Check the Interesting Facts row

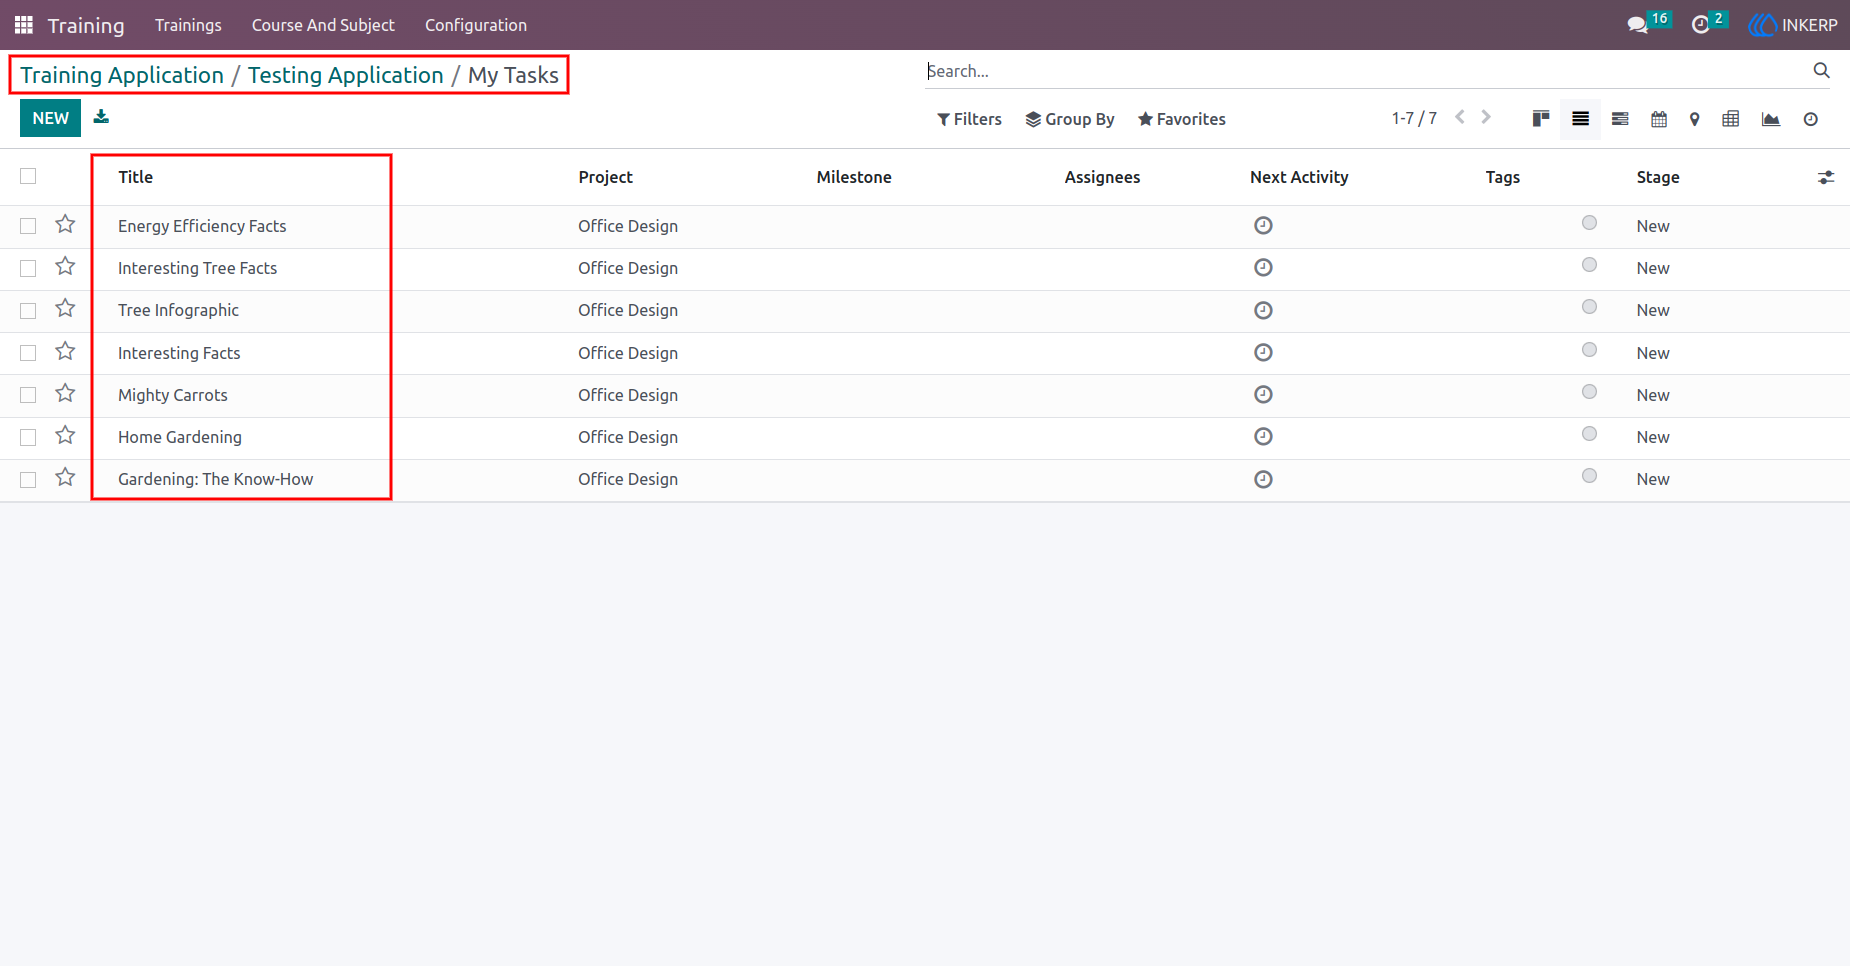click(28, 353)
